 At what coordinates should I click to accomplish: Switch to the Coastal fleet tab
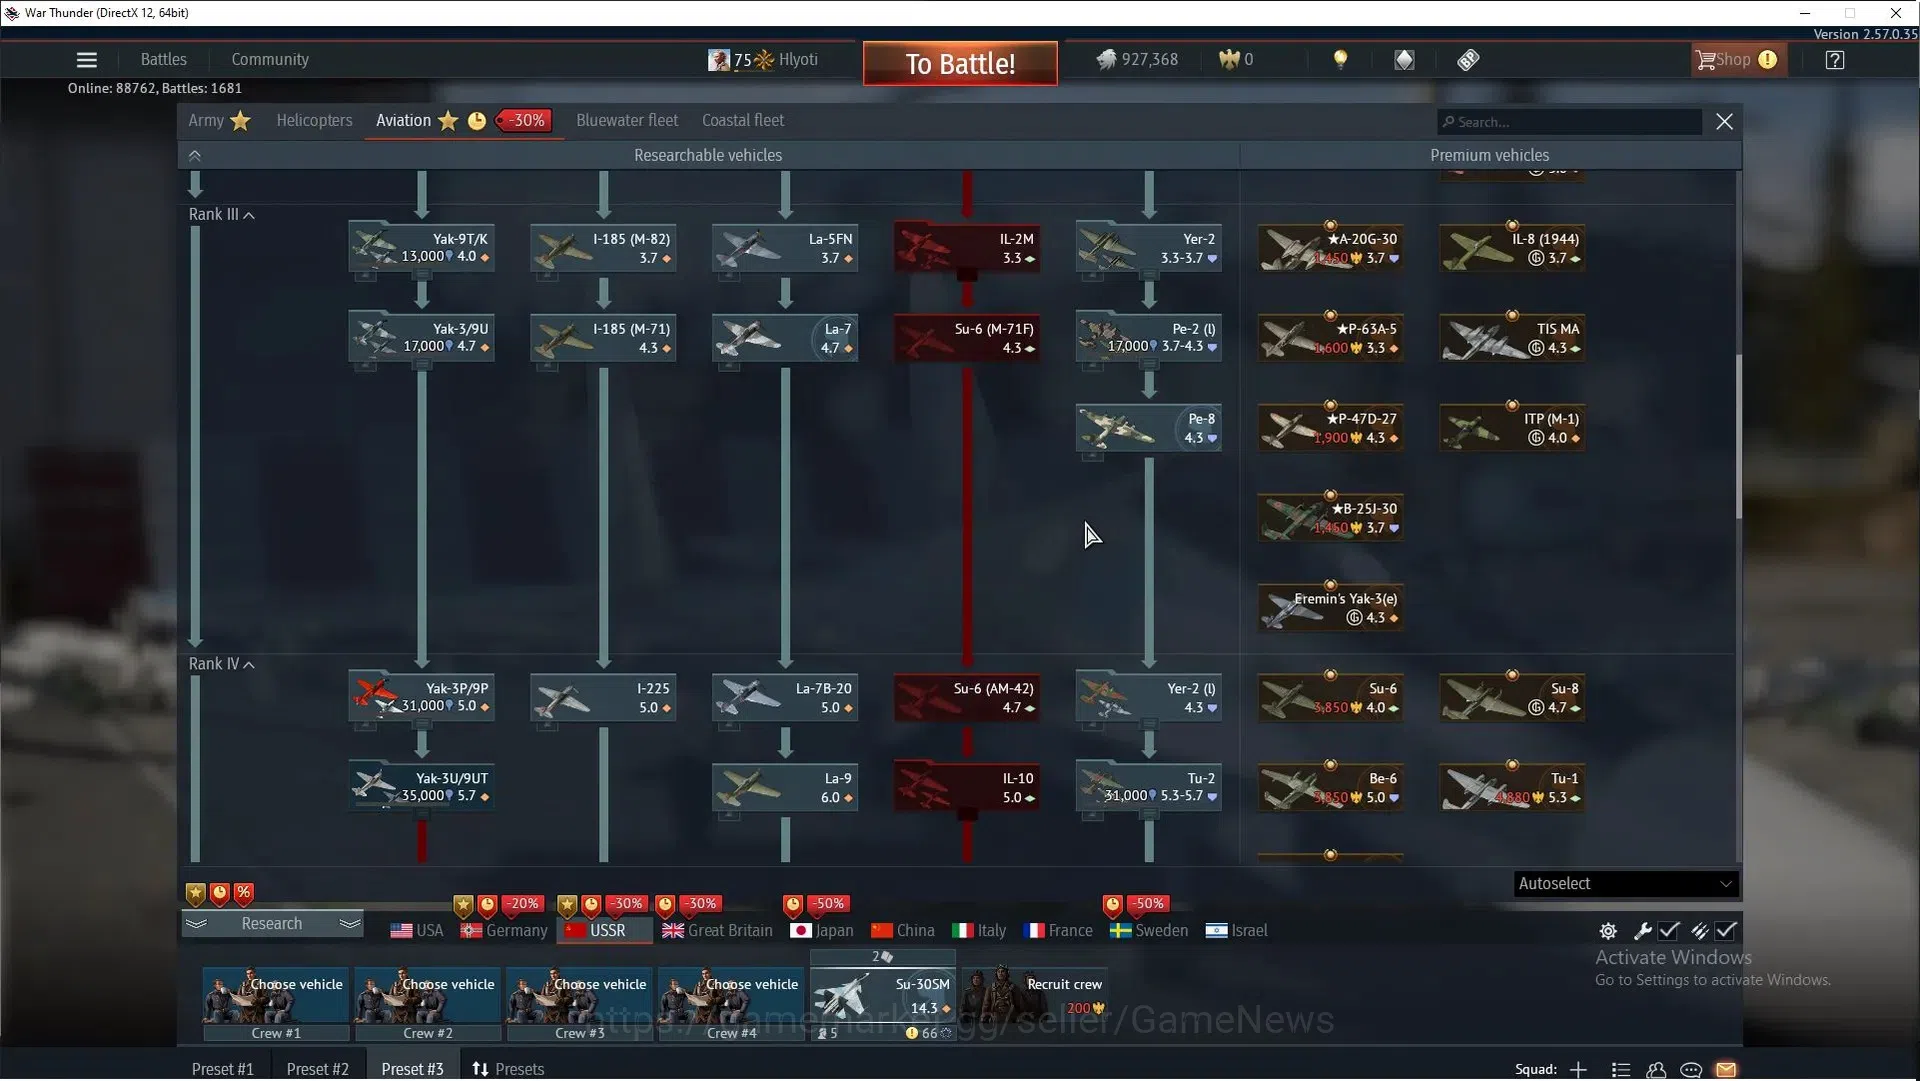coord(743,121)
